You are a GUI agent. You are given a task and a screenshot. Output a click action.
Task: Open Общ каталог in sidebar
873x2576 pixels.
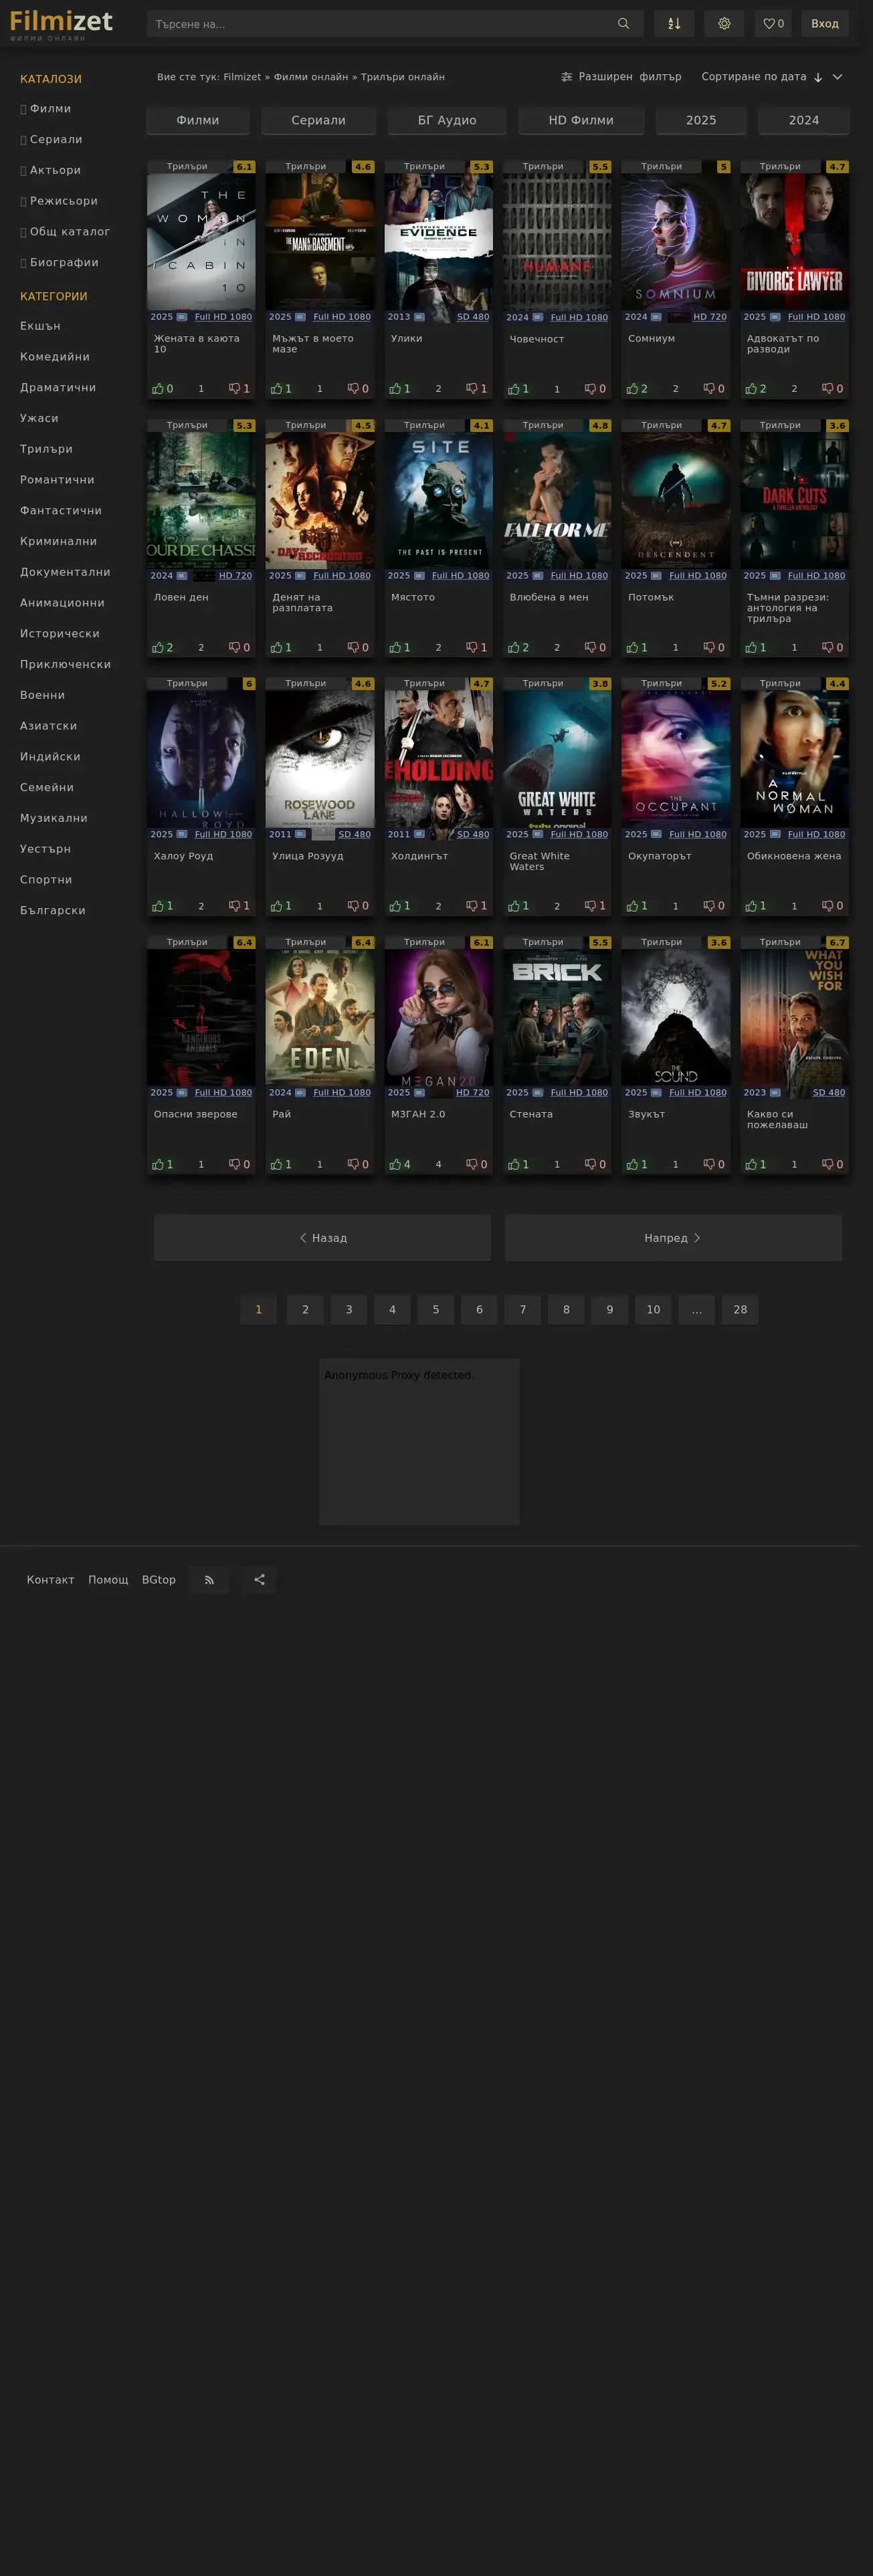pyautogui.click(x=69, y=232)
